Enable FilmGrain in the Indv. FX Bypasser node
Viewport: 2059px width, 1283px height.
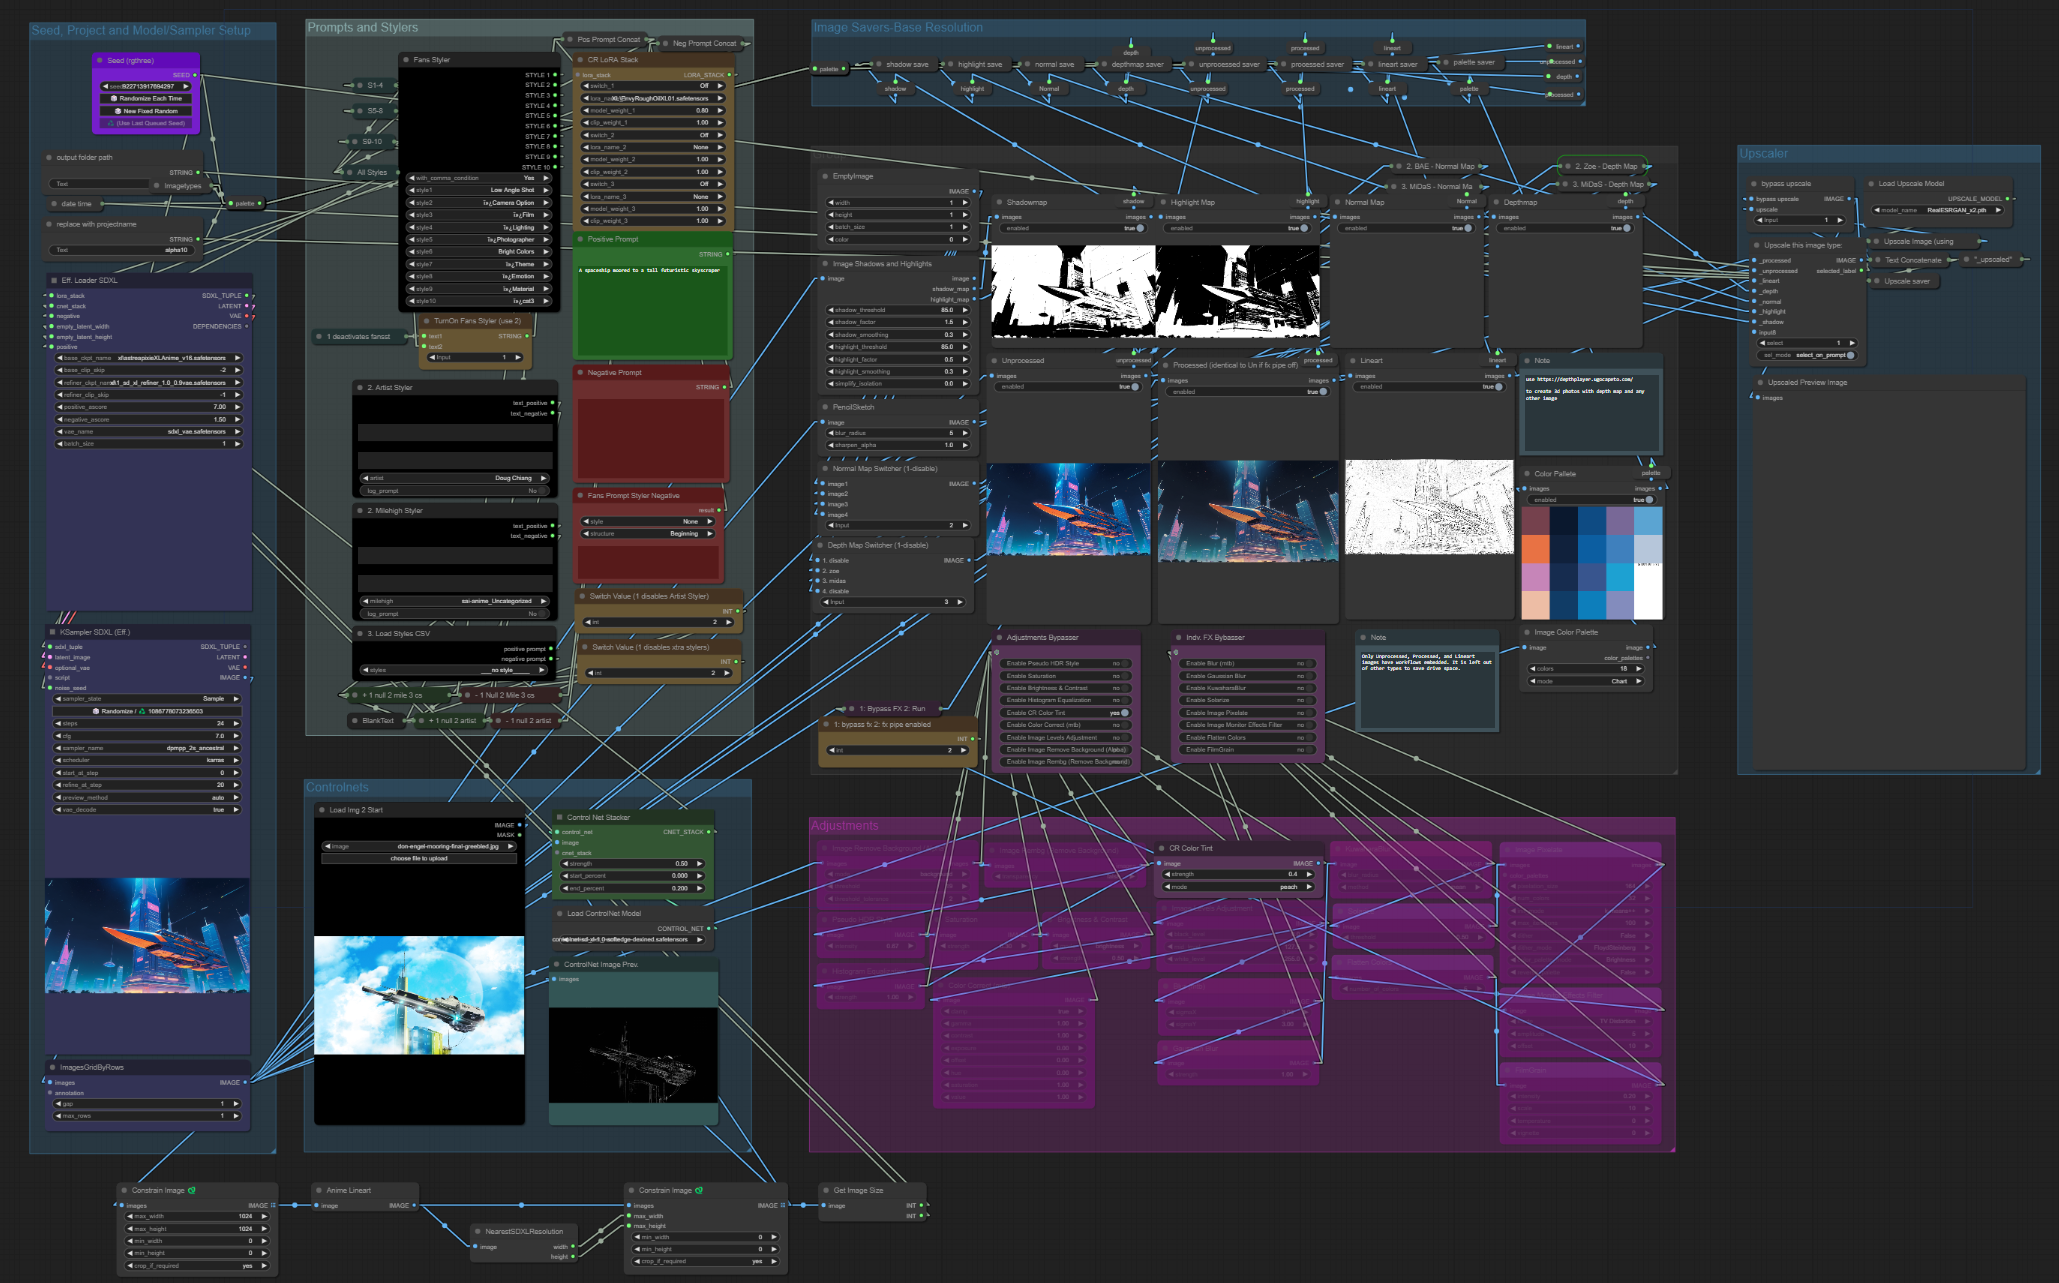coord(1308,750)
